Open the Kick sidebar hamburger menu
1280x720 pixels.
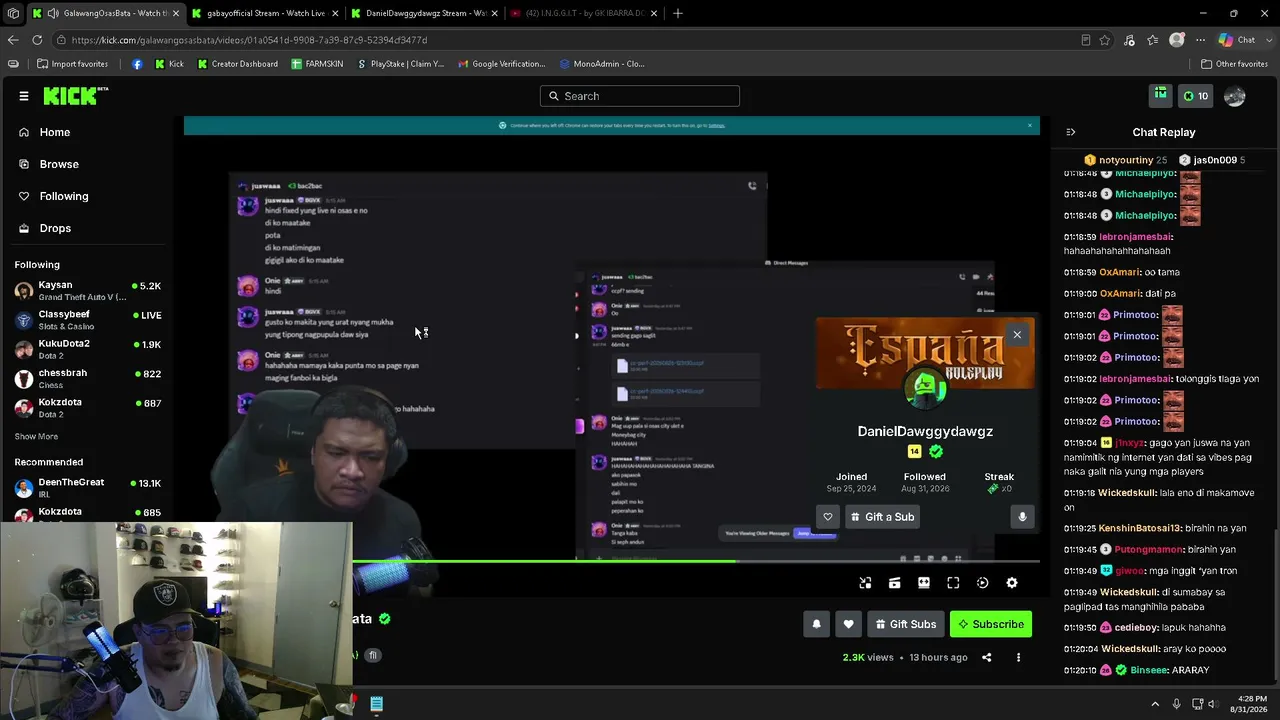[24, 96]
